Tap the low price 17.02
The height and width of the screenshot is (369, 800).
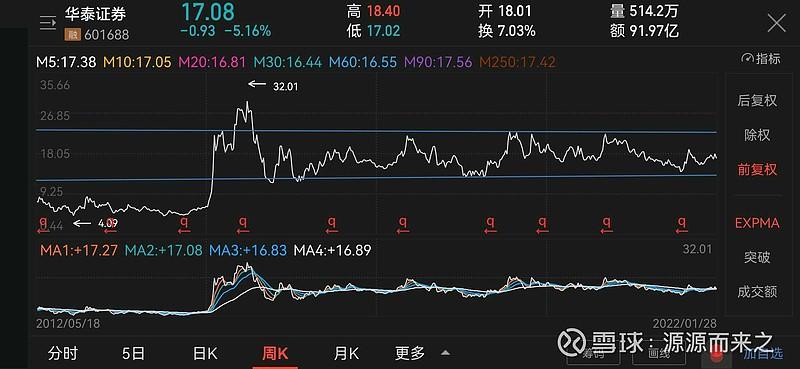[384, 31]
